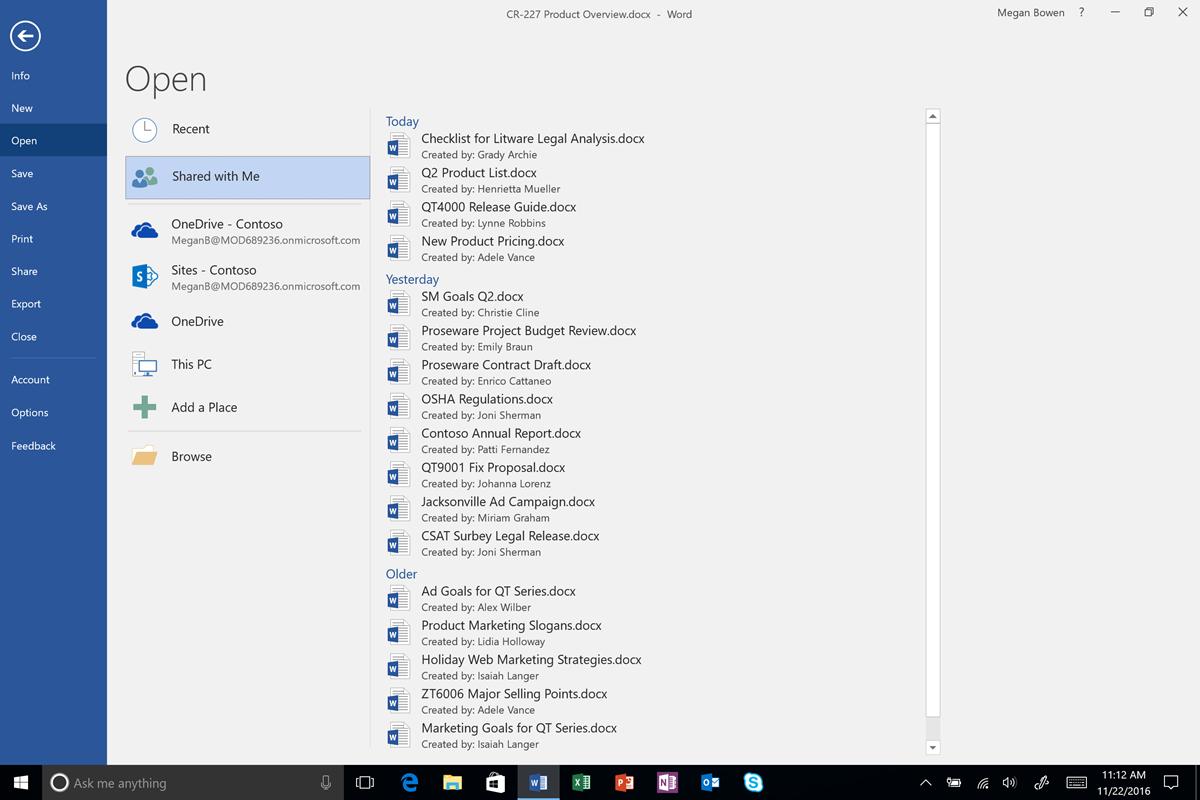The width and height of the screenshot is (1200, 800).
Task: Open File Explorer from the taskbar
Action: point(452,783)
